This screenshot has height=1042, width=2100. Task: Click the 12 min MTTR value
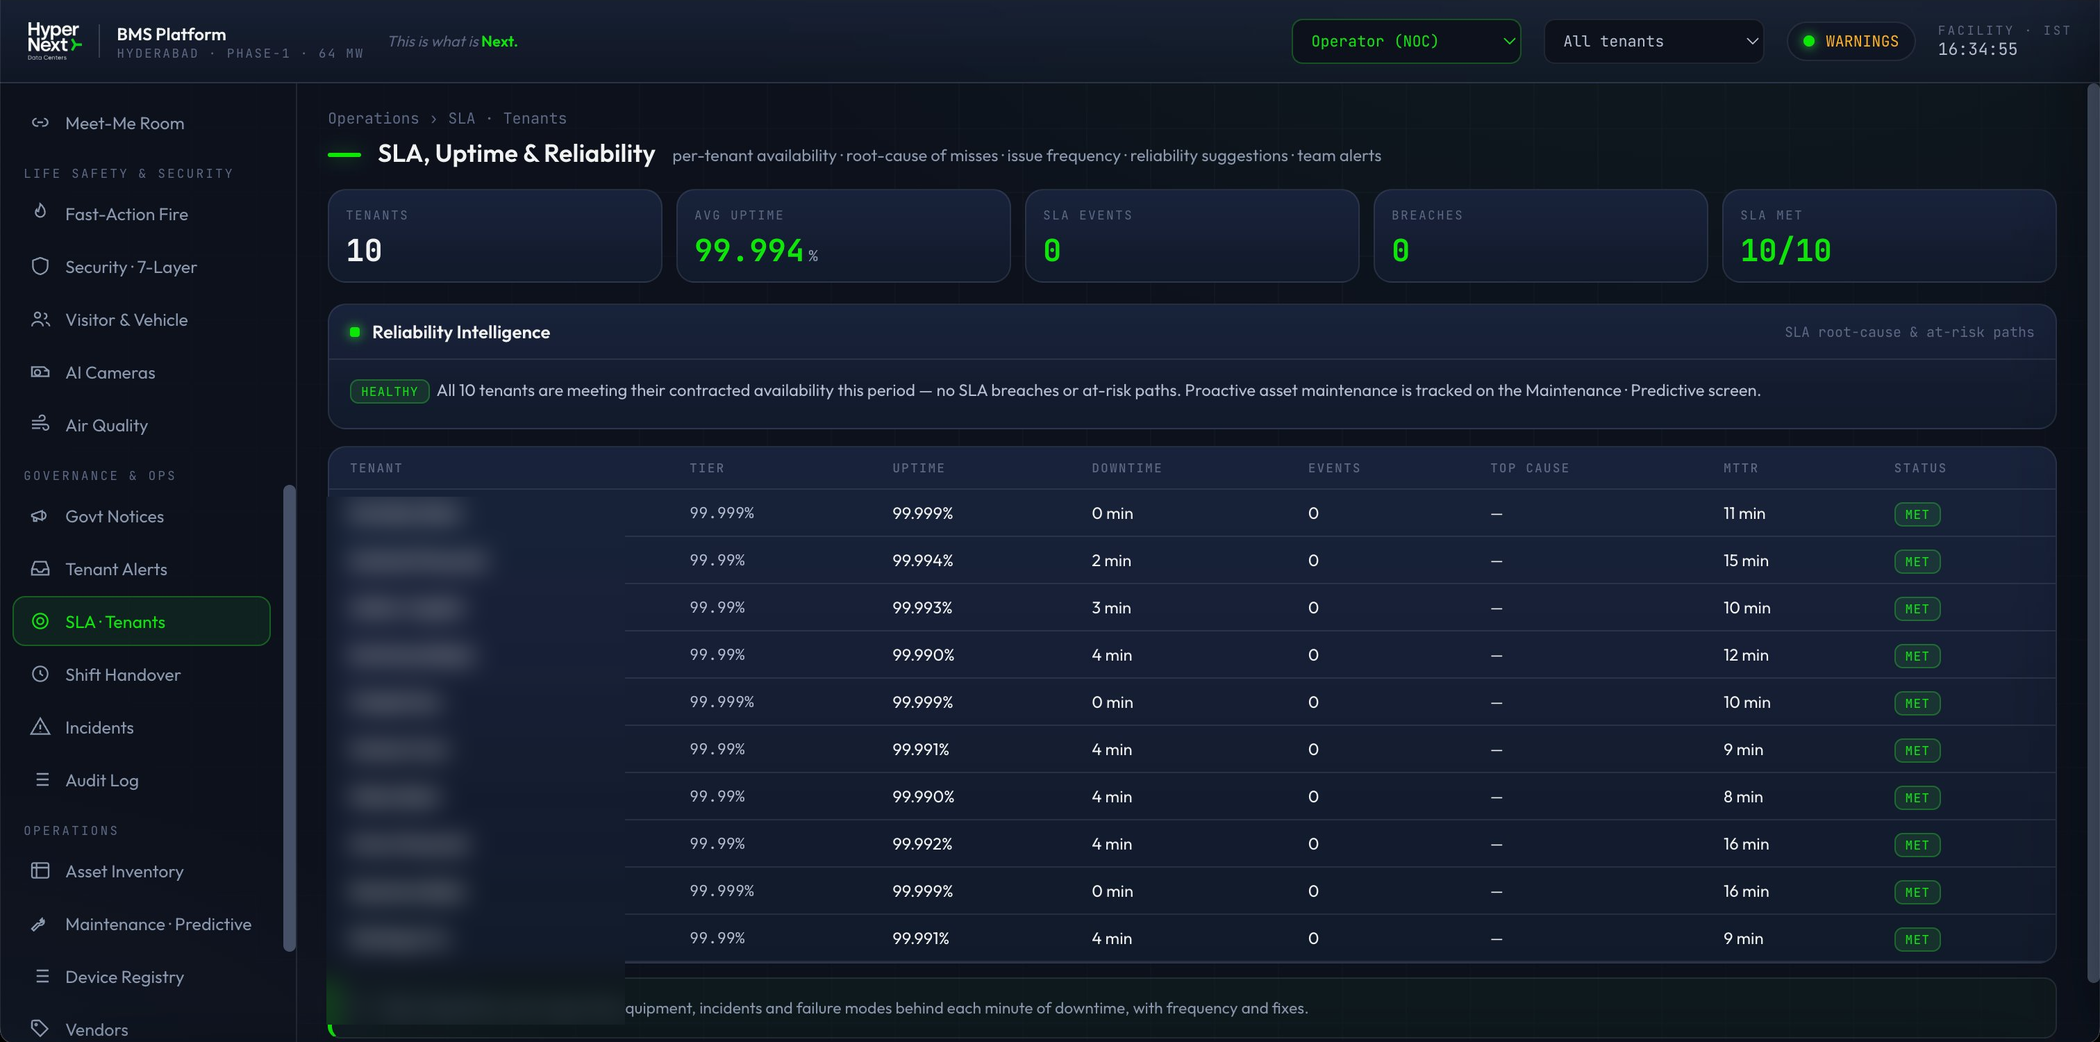click(x=1745, y=655)
